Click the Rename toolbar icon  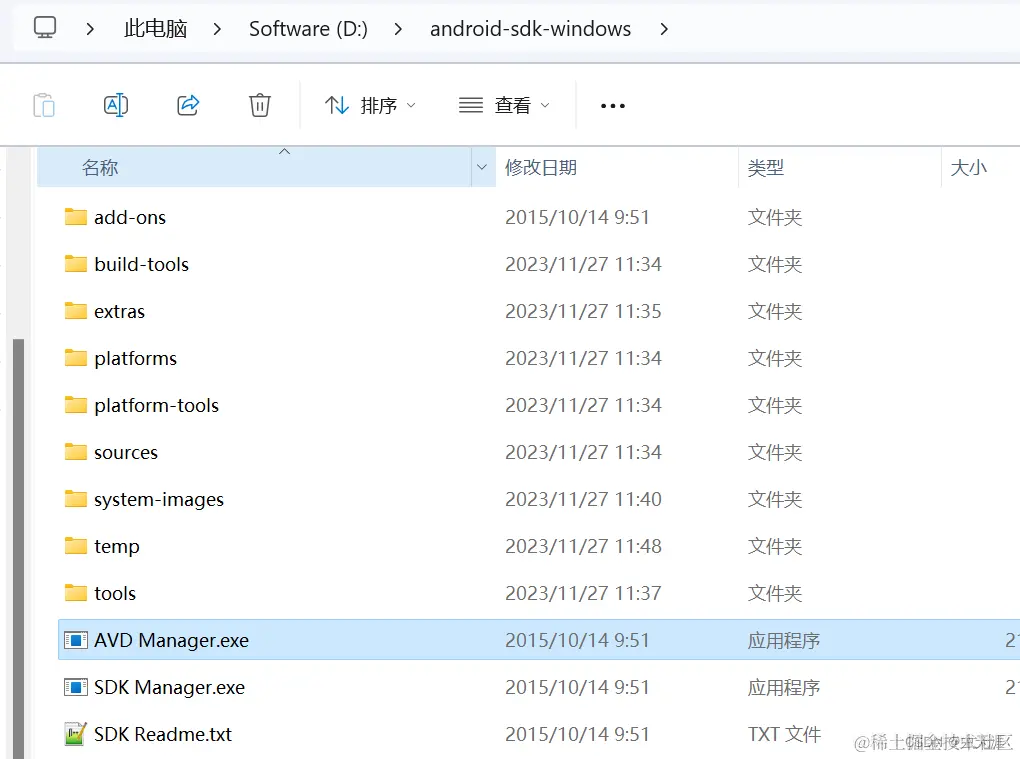116,105
